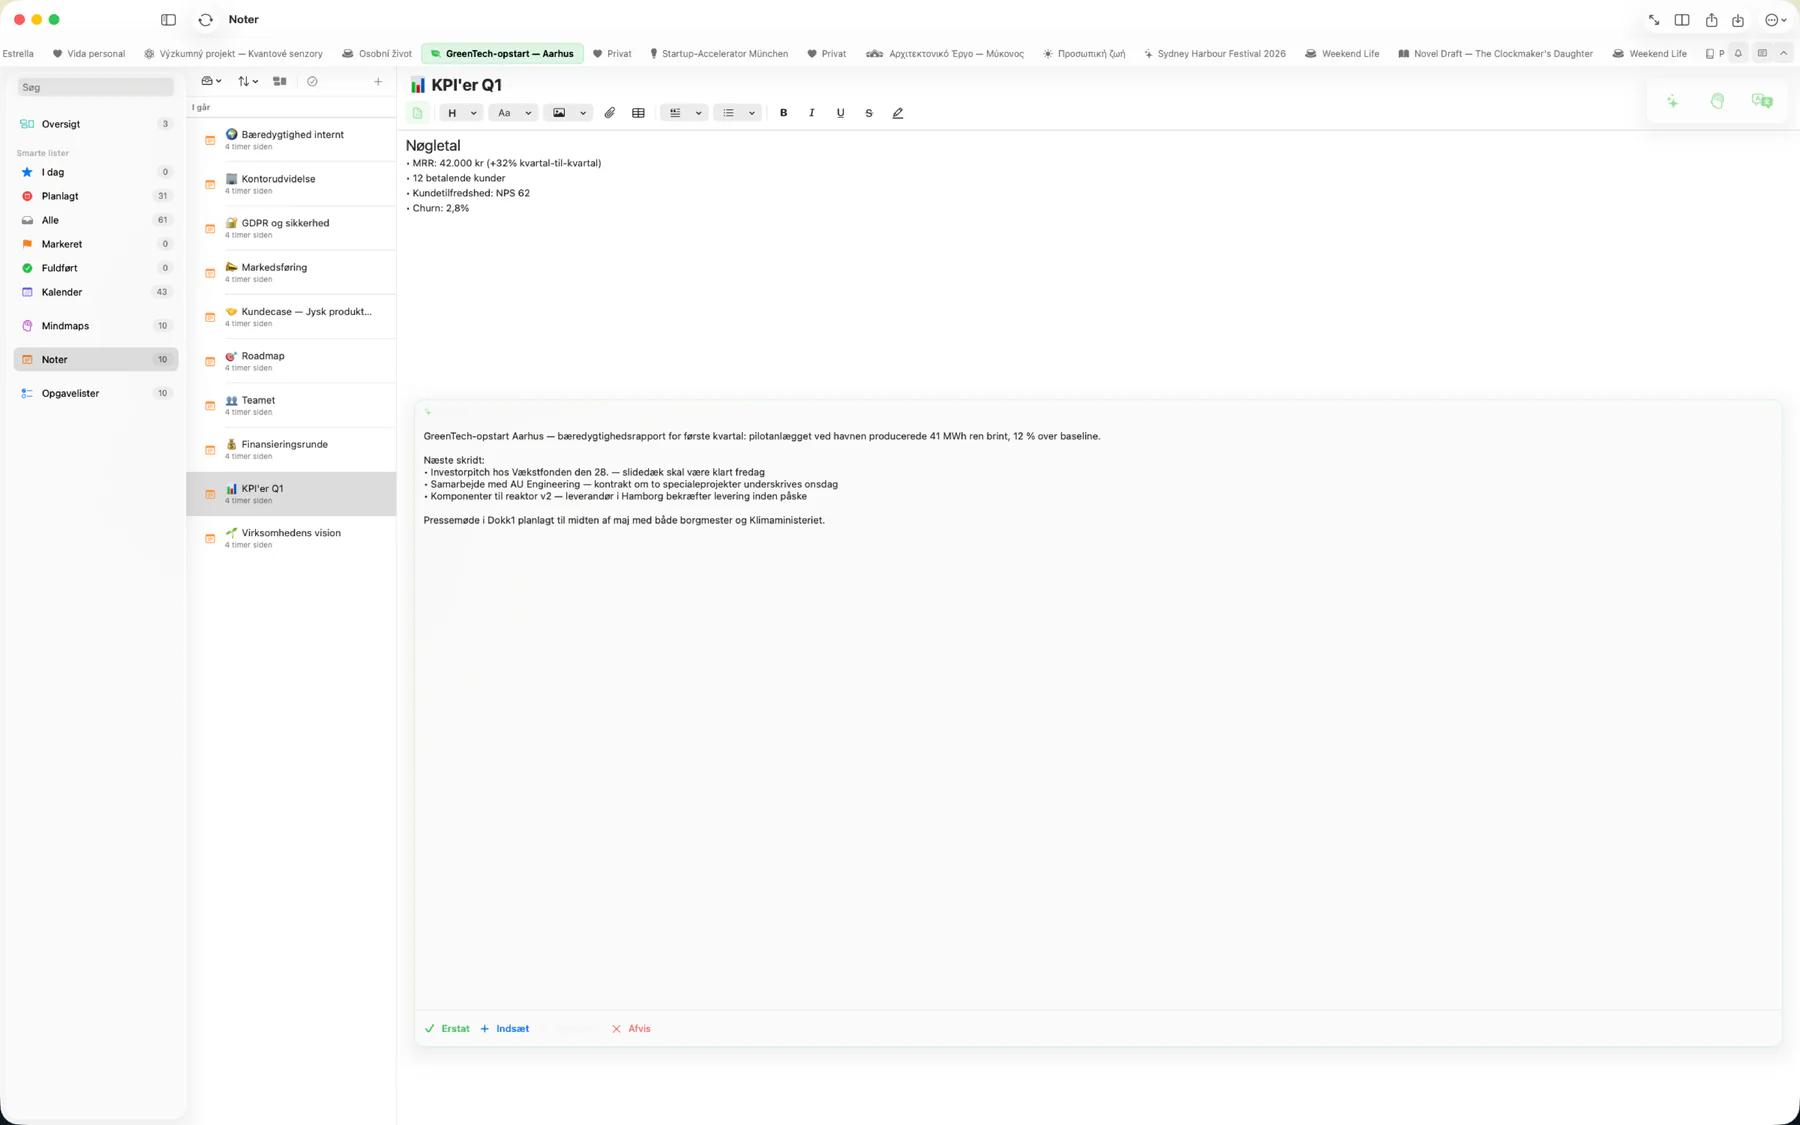
Task: Click the Alle inbox tray icon
Action: pyautogui.click(x=27, y=220)
